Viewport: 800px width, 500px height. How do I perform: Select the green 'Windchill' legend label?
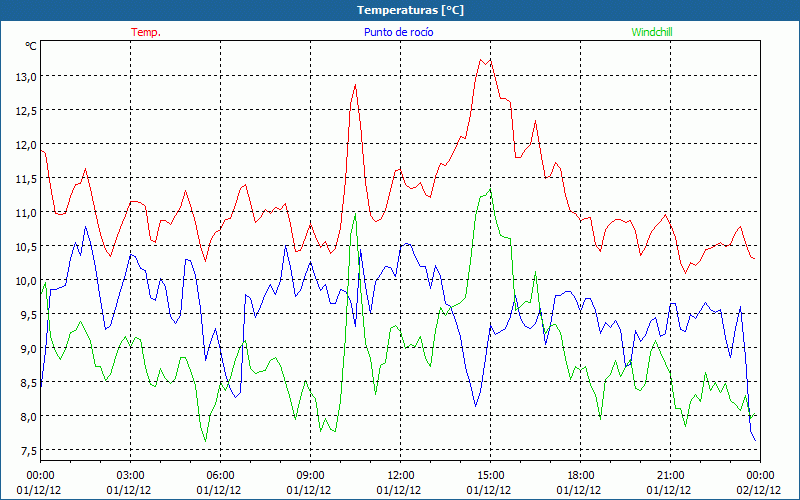click(652, 32)
